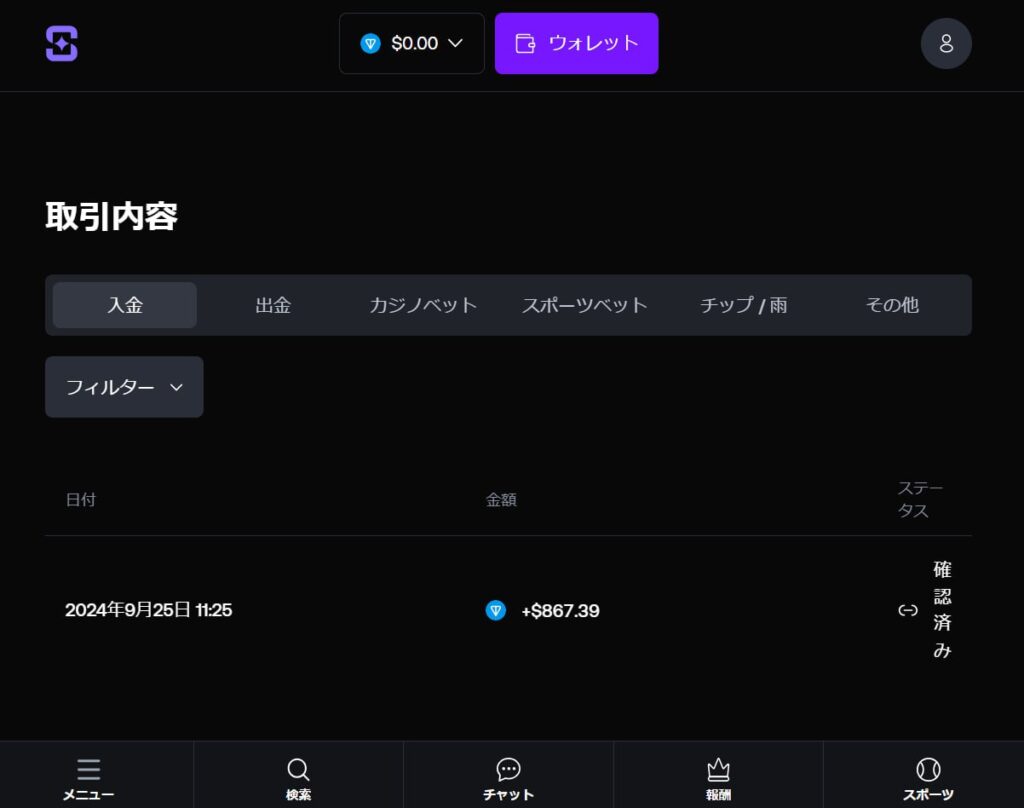
Task: Open the フィルター dropdown
Action: [x=124, y=387]
